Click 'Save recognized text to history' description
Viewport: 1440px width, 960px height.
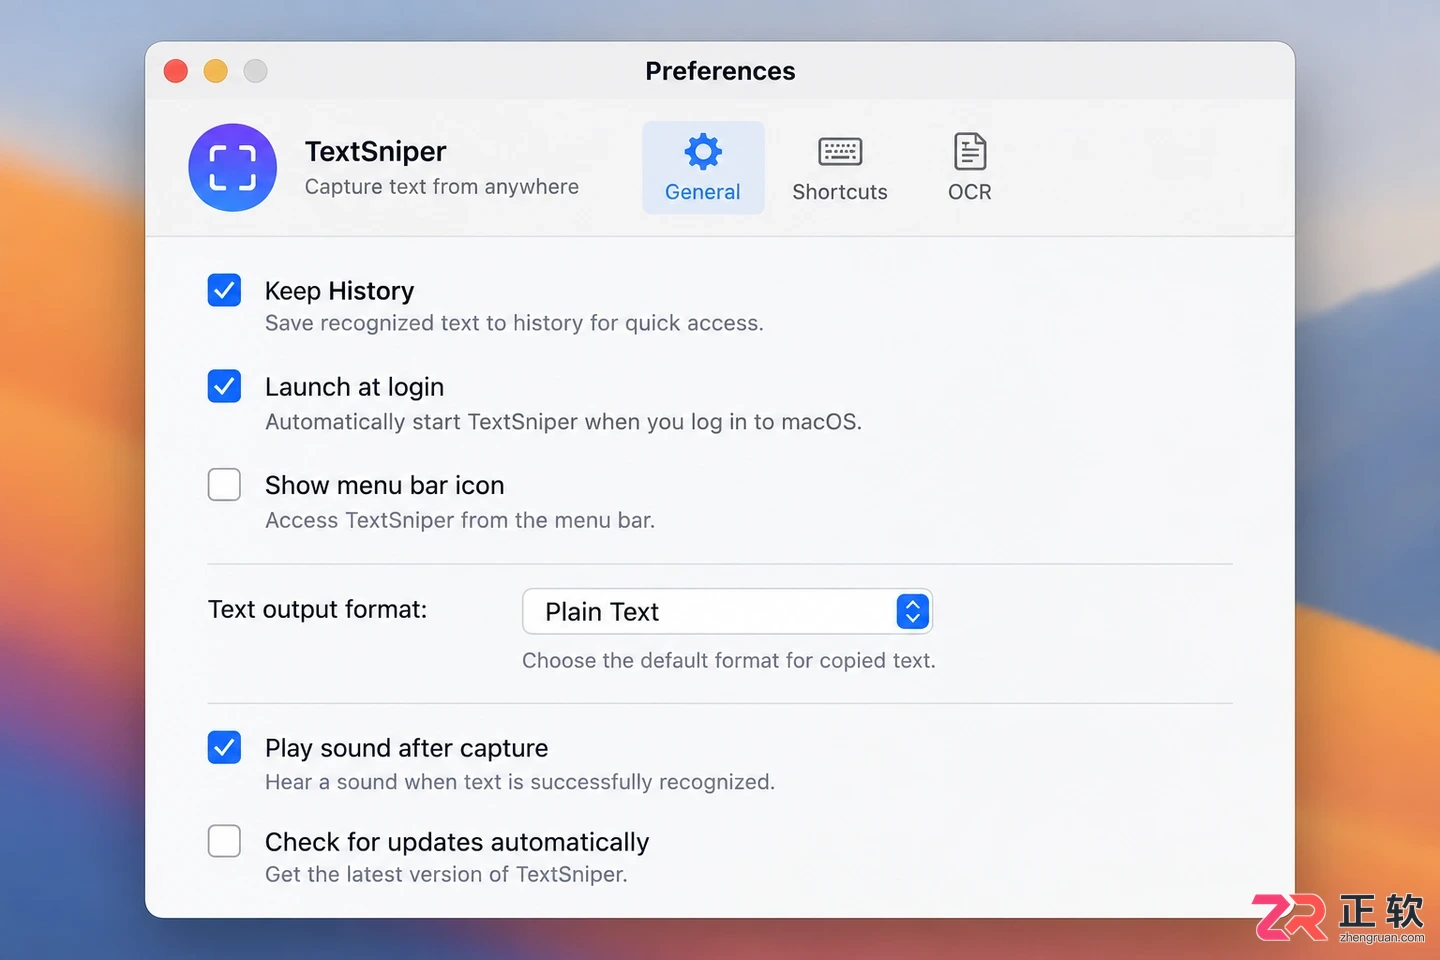click(x=514, y=323)
